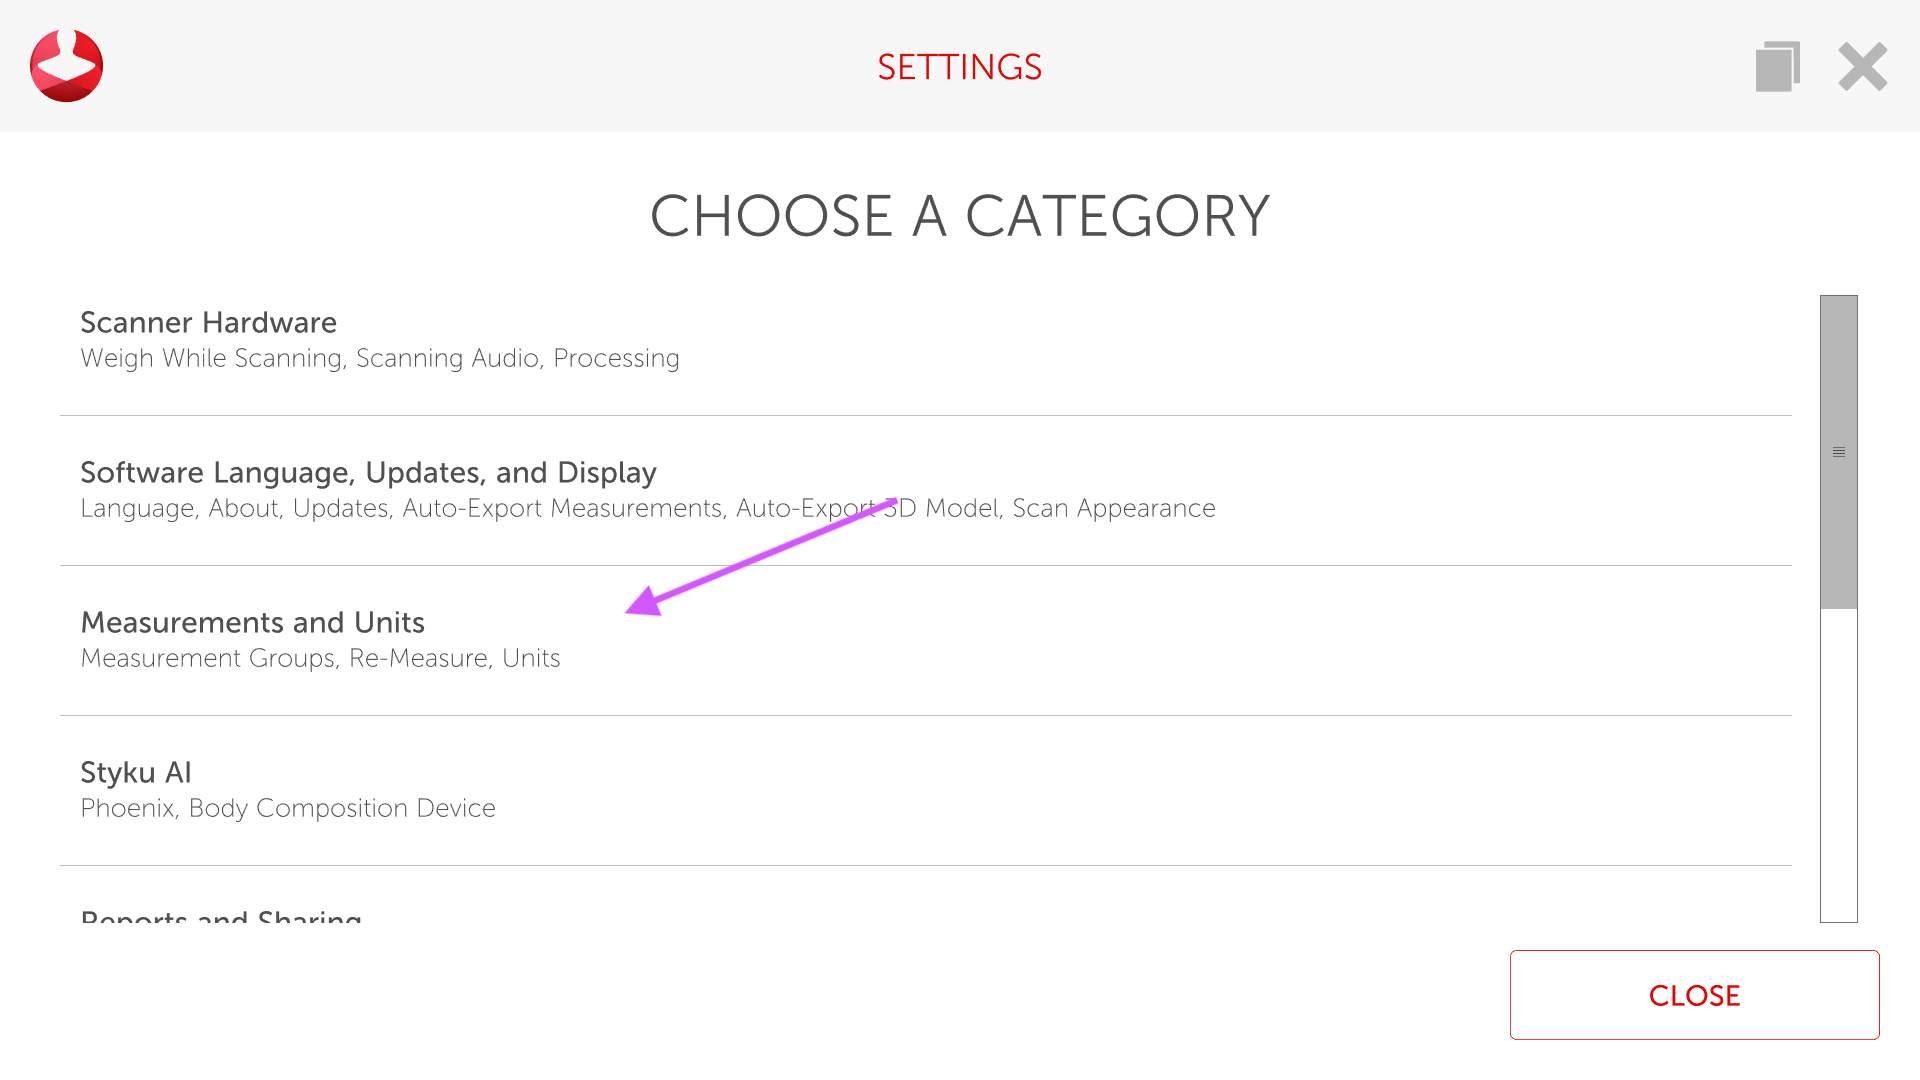The image size is (1920, 1080).
Task: Open Software Language, Updates, and Display
Action: point(368,472)
